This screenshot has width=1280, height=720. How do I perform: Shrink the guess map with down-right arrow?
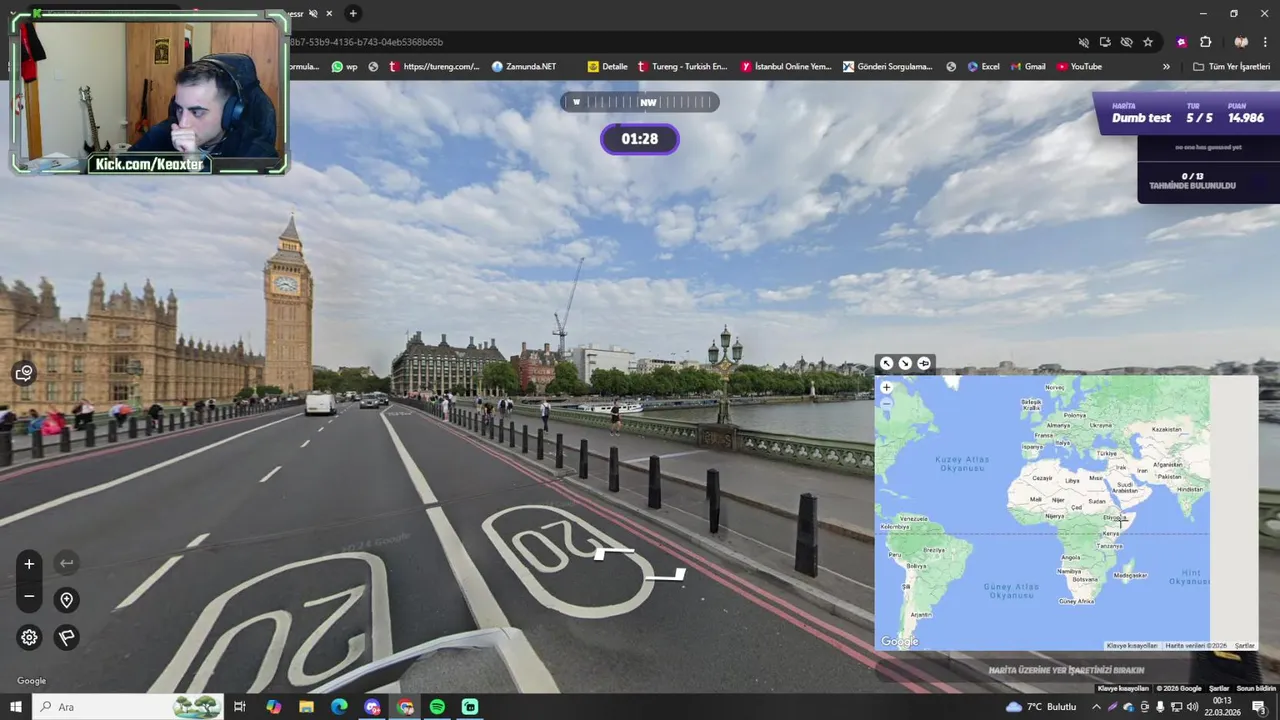point(905,363)
